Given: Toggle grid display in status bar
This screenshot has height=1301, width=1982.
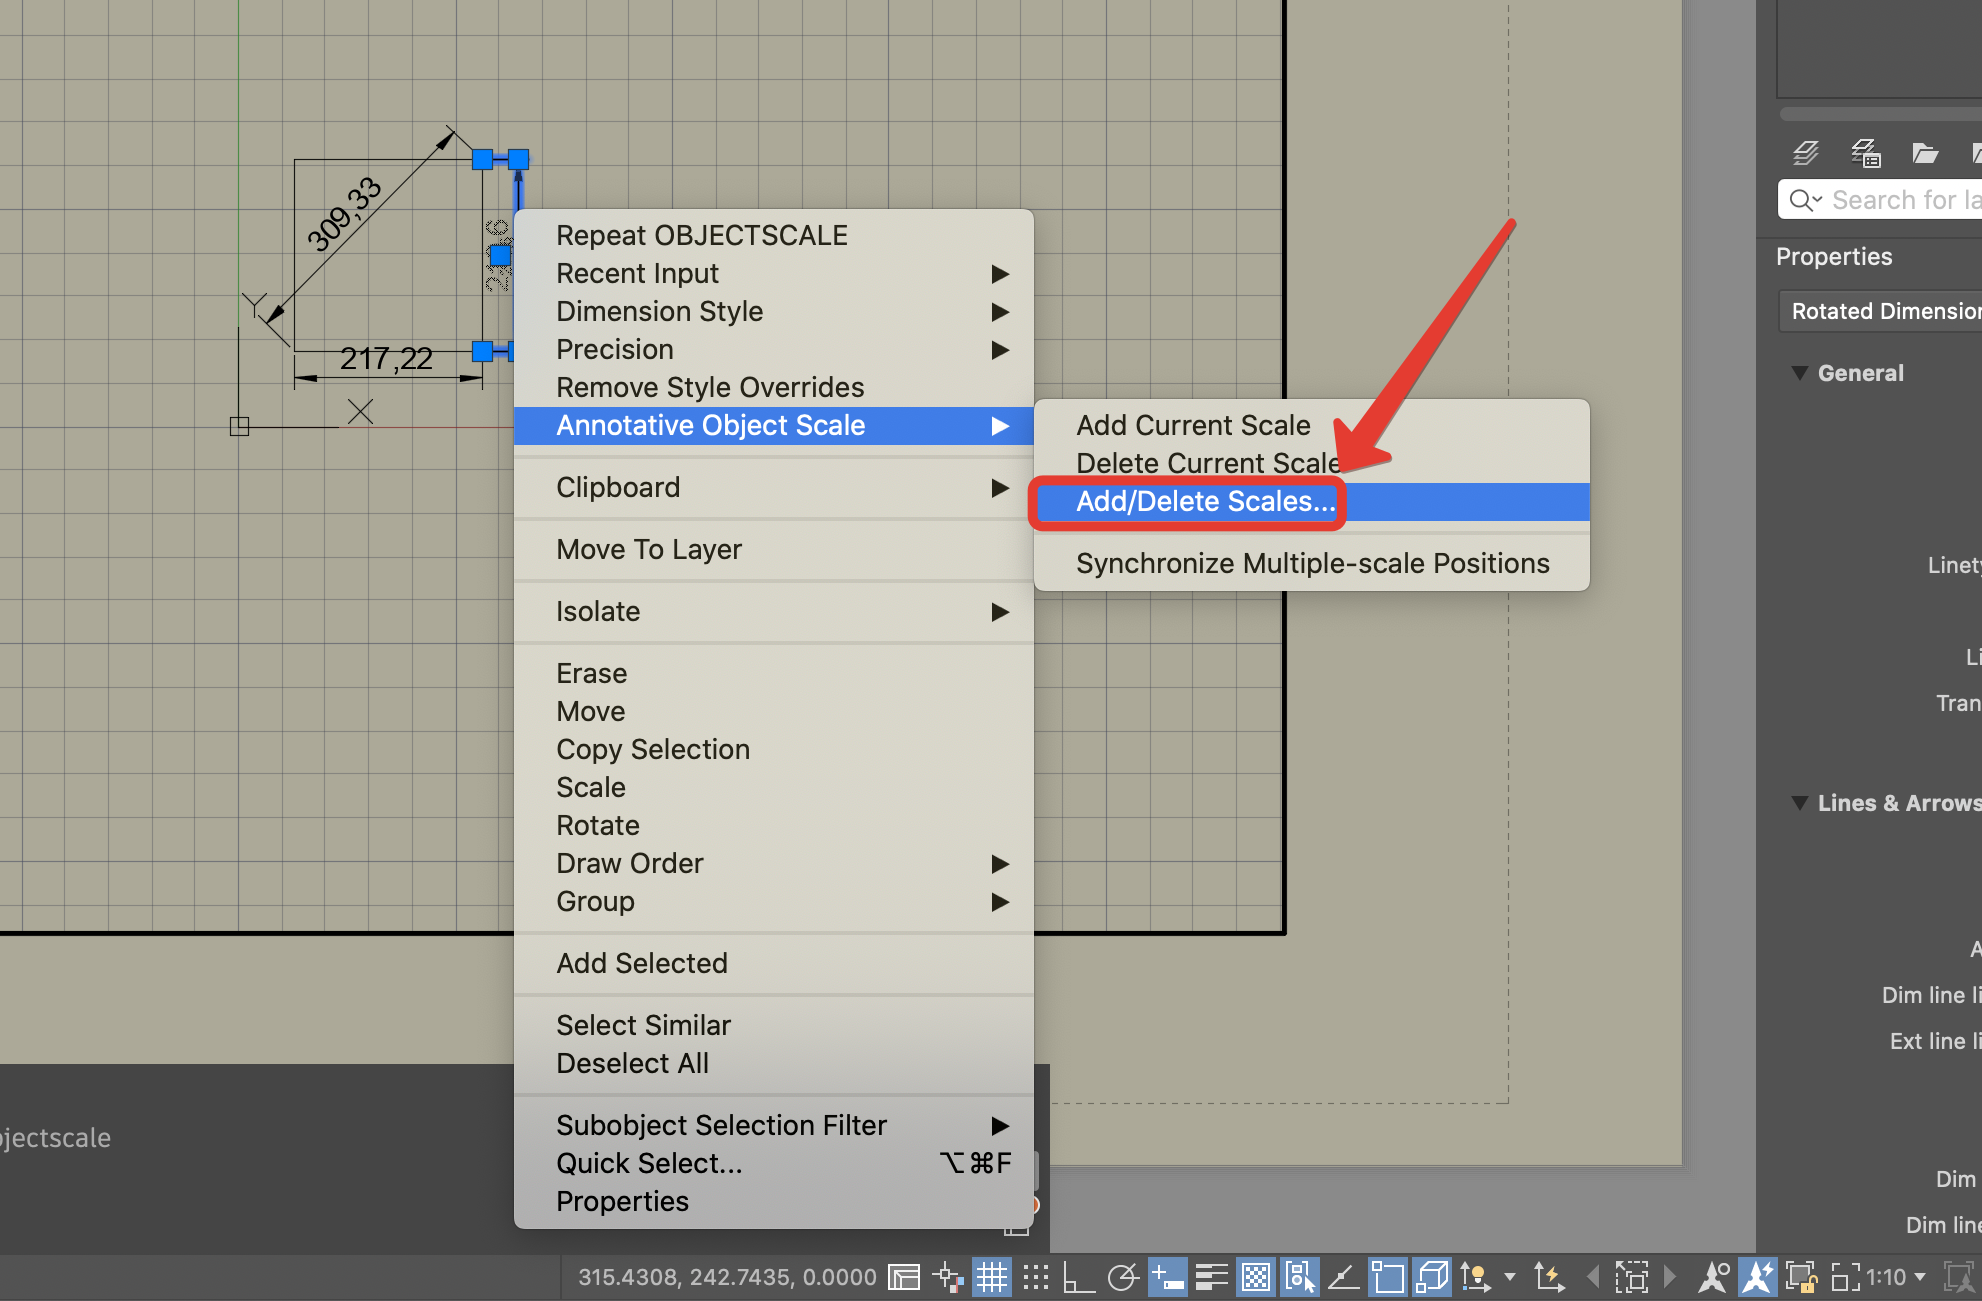Looking at the screenshot, I should point(992,1277).
